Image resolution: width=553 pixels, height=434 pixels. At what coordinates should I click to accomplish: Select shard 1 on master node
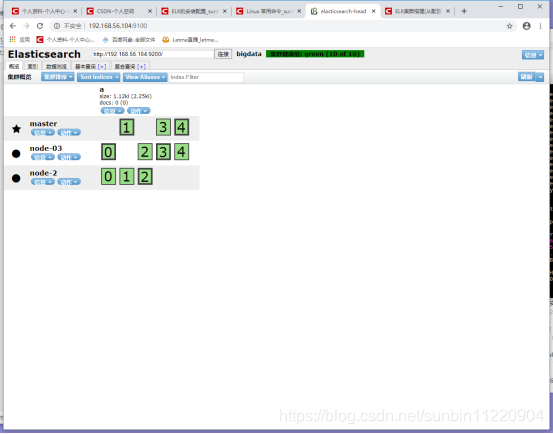tap(127, 127)
